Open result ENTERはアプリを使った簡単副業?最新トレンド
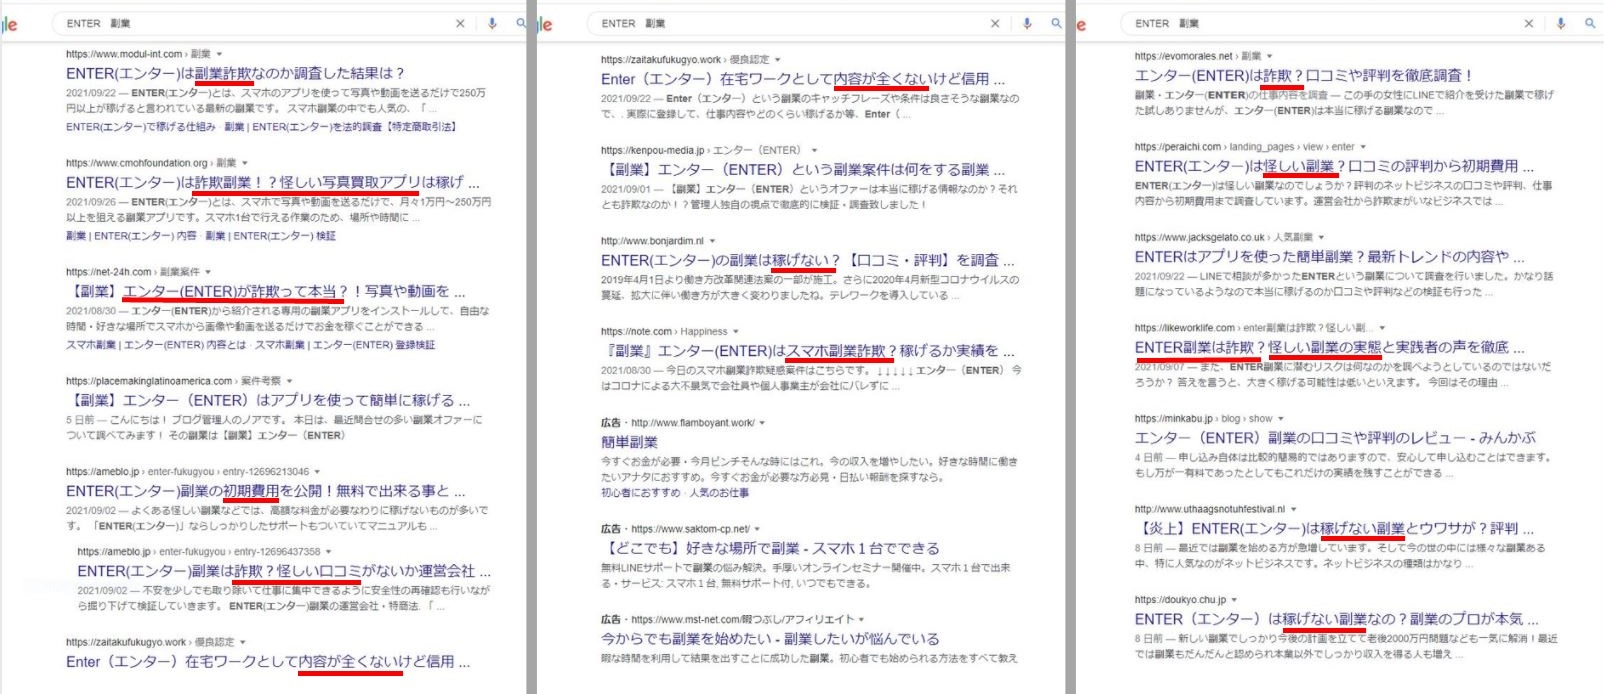This screenshot has width=1604, height=694. pyautogui.click(x=1330, y=256)
